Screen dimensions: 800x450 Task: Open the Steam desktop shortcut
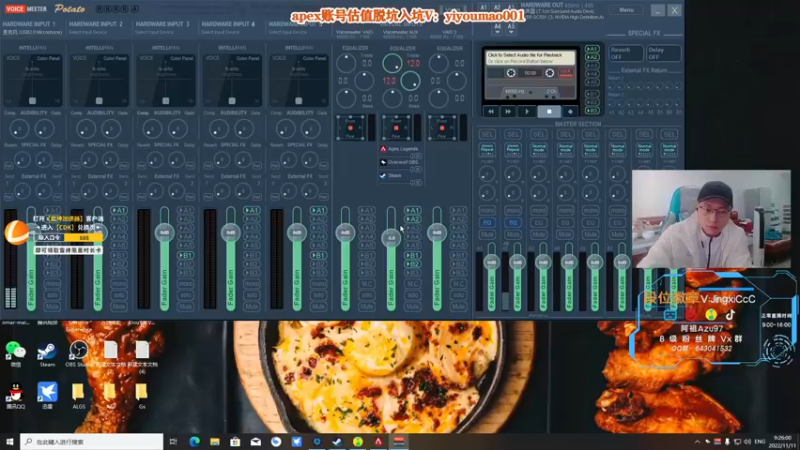47,353
